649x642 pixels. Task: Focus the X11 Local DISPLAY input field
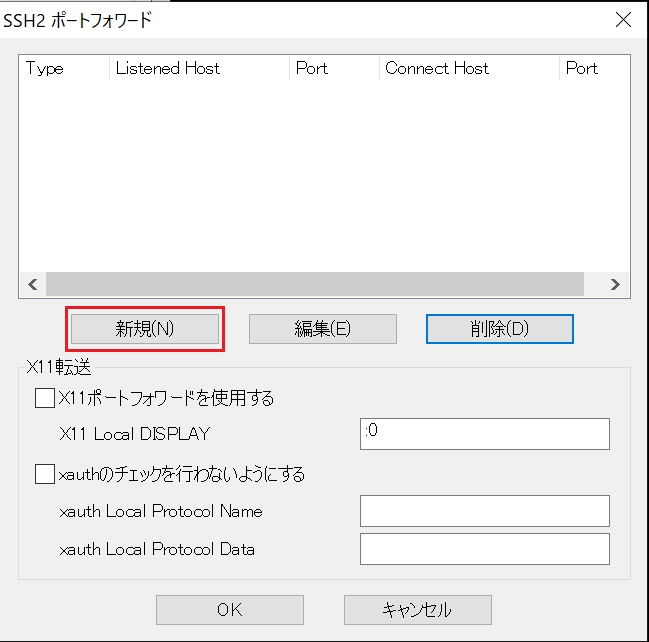pos(485,434)
